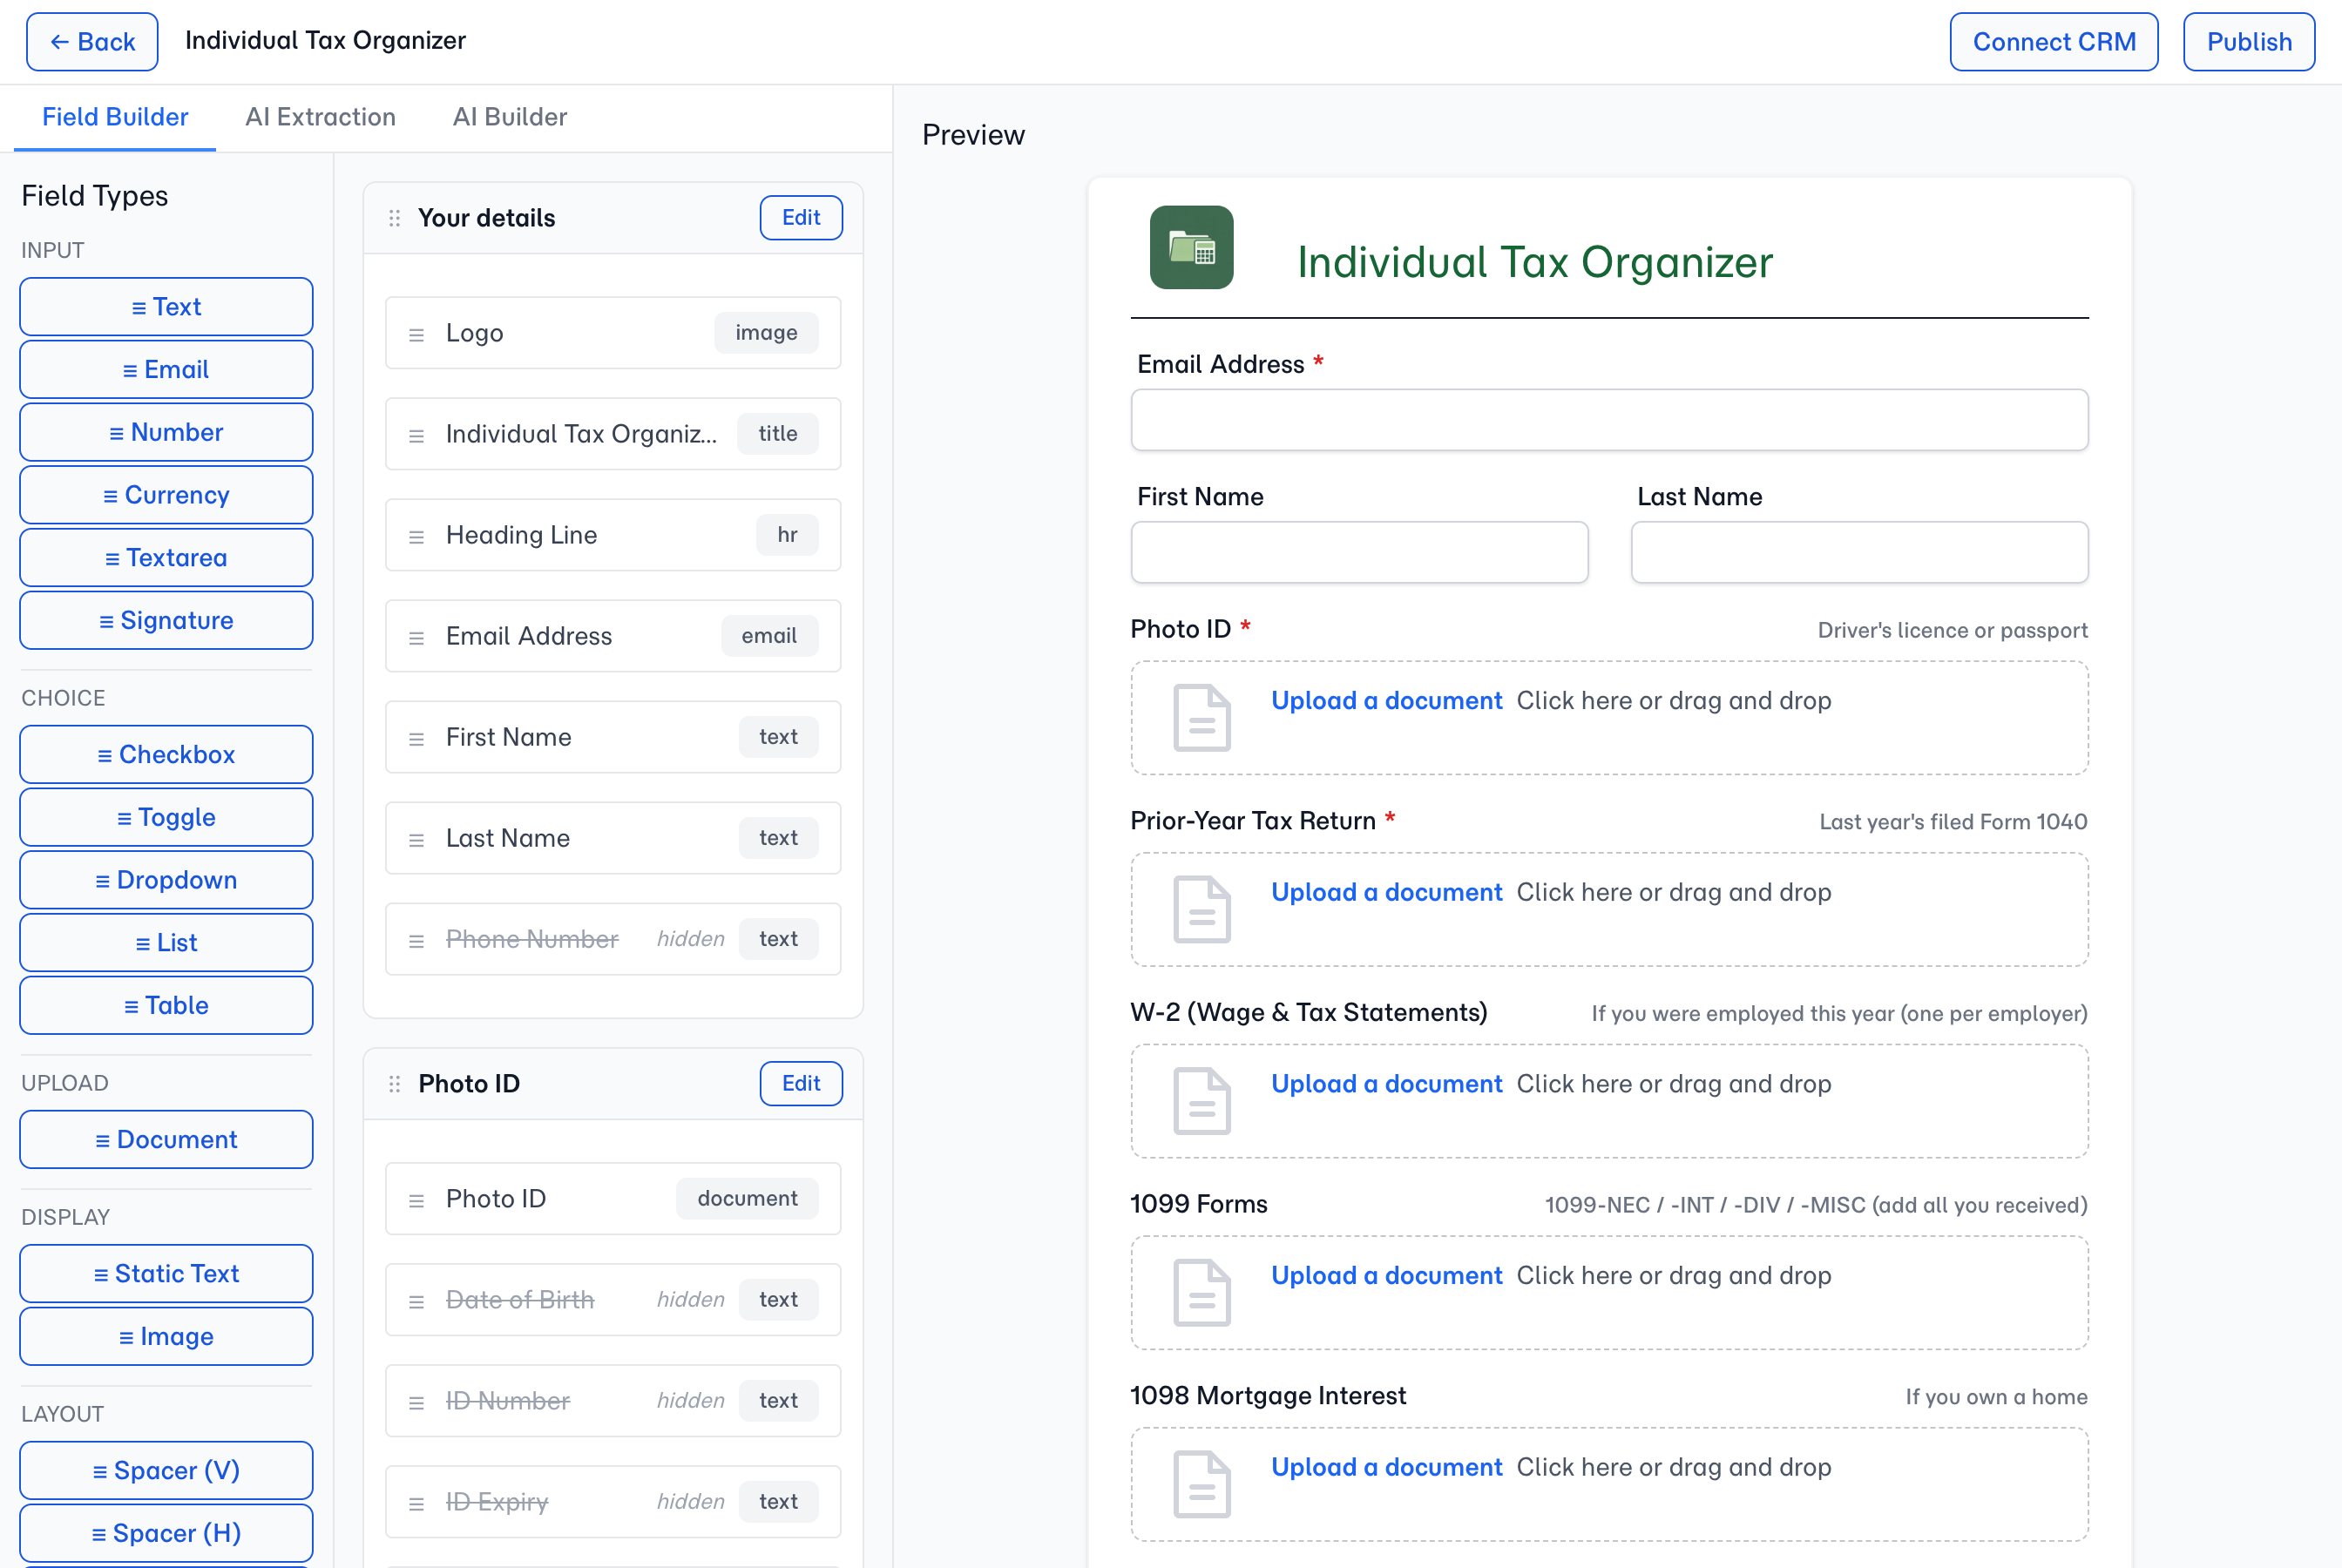2342x1568 pixels.
Task: Add a Text field type
Action: click(166, 307)
